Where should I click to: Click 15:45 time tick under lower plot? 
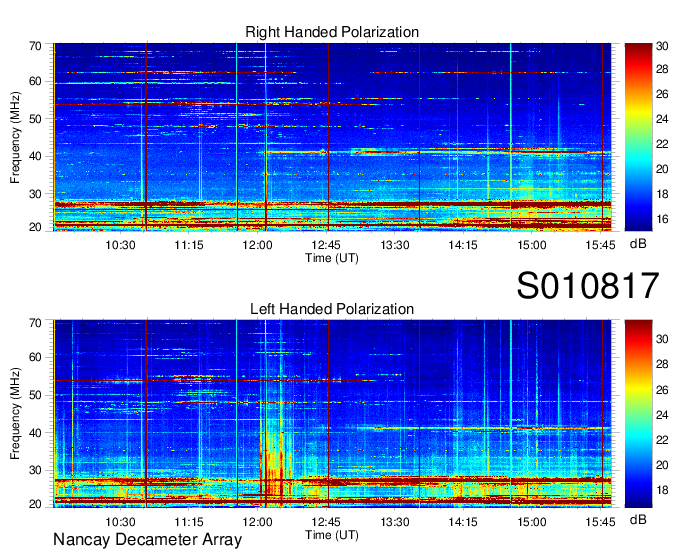tap(600, 522)
